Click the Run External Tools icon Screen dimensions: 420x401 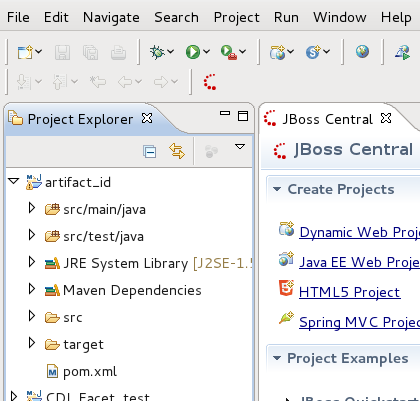(229, 52)
